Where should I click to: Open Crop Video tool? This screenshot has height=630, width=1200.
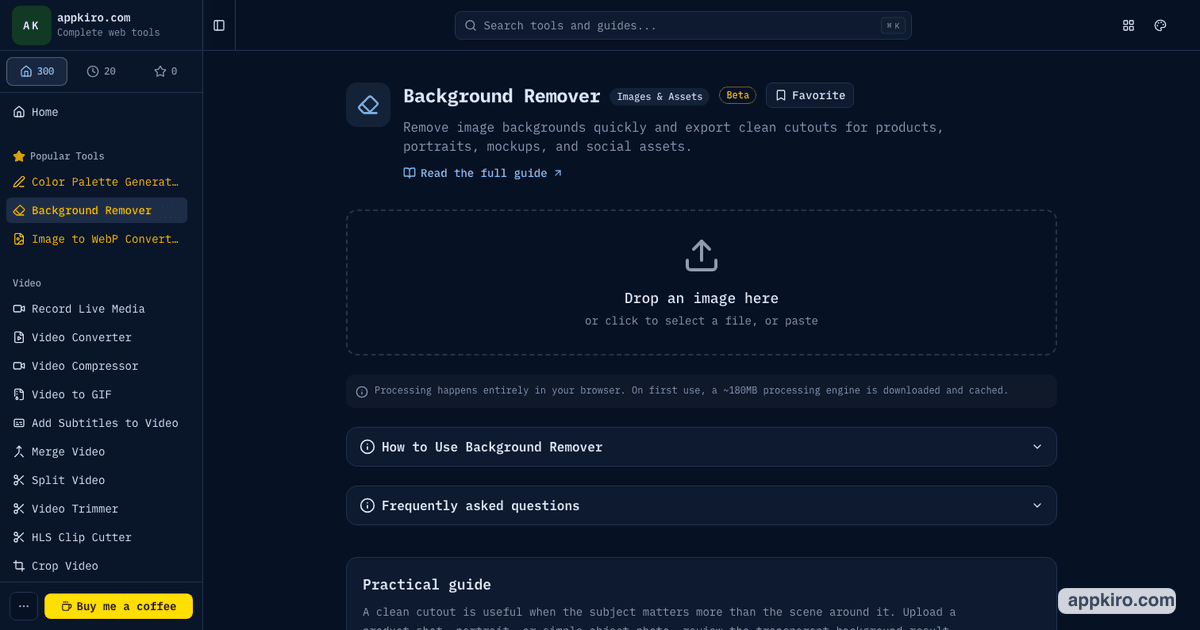click(x=97, y=566)
